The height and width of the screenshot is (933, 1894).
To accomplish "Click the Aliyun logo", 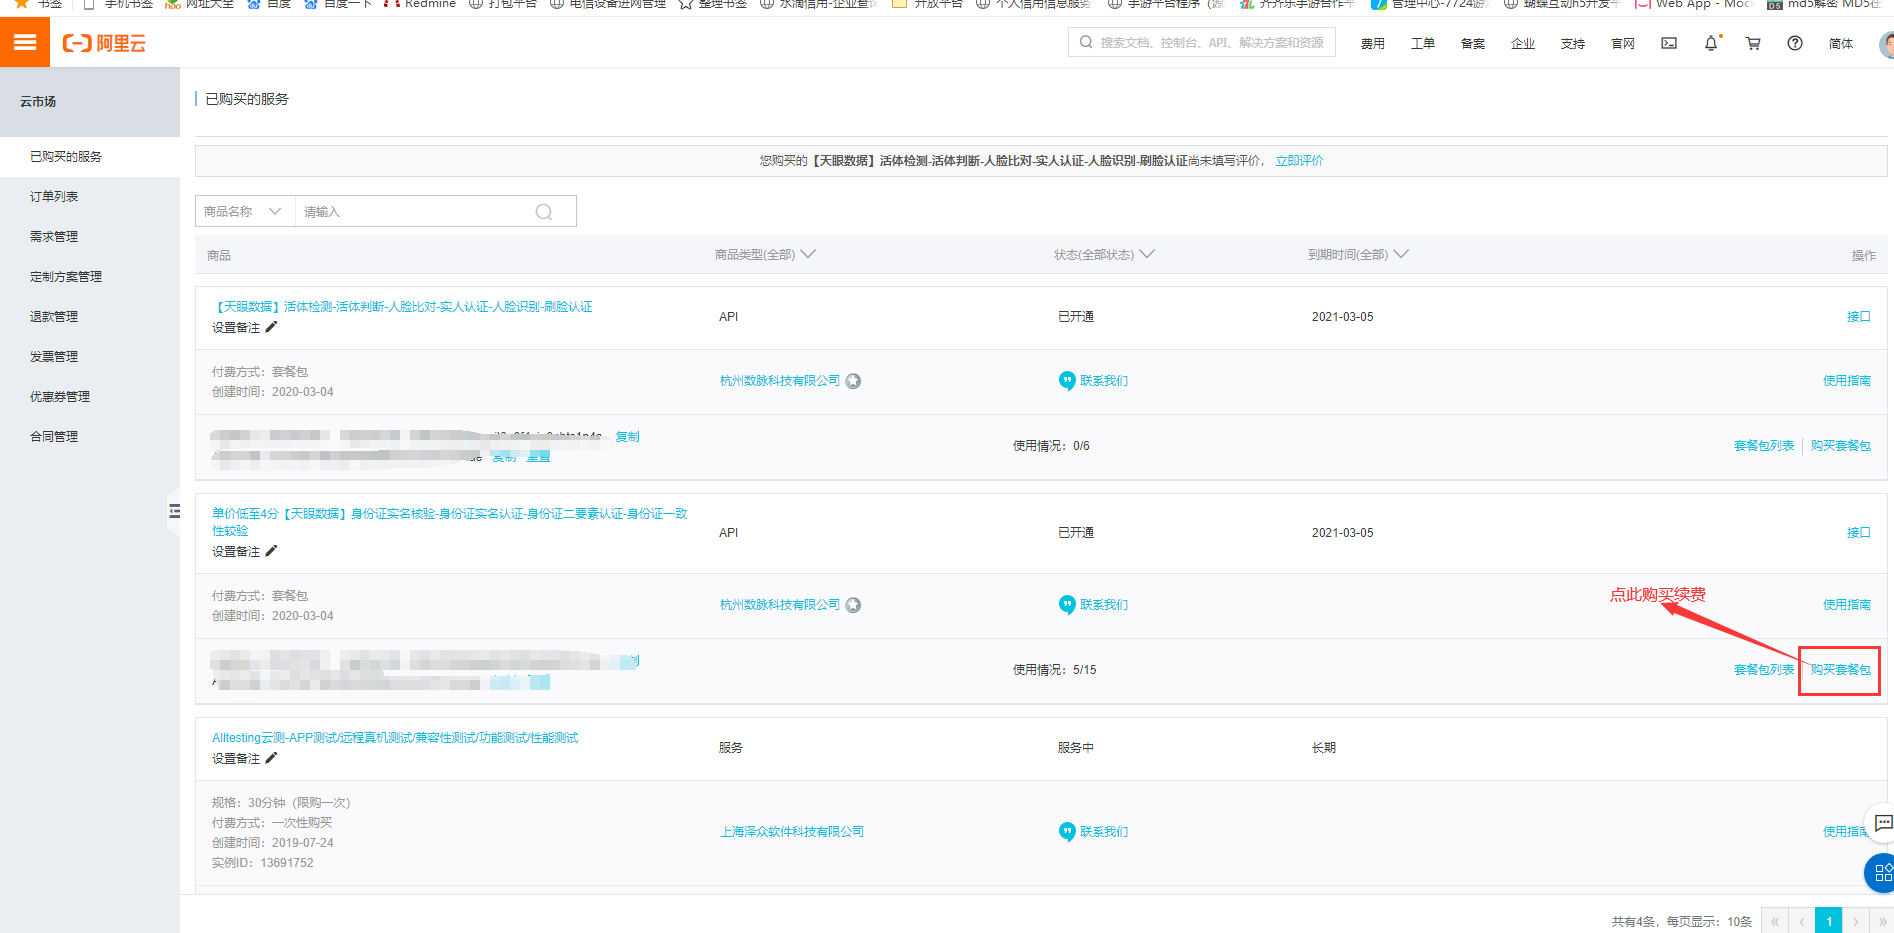I will 104,43.
